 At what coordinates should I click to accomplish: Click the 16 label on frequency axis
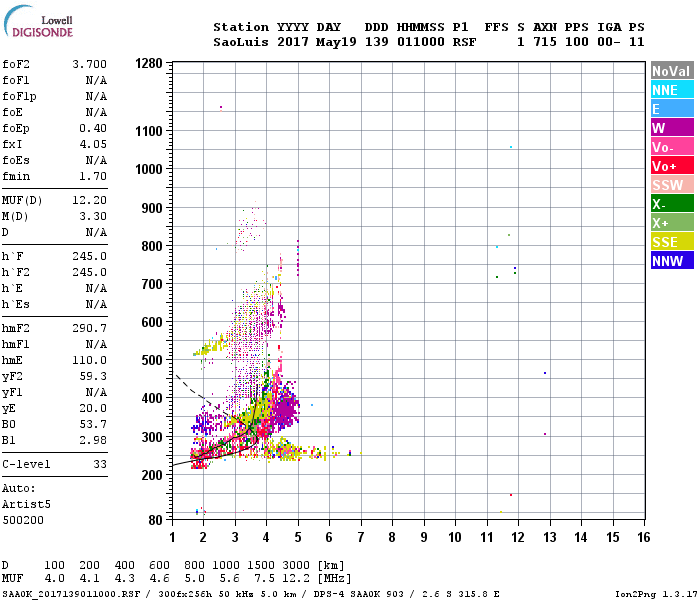pos(644,537)
